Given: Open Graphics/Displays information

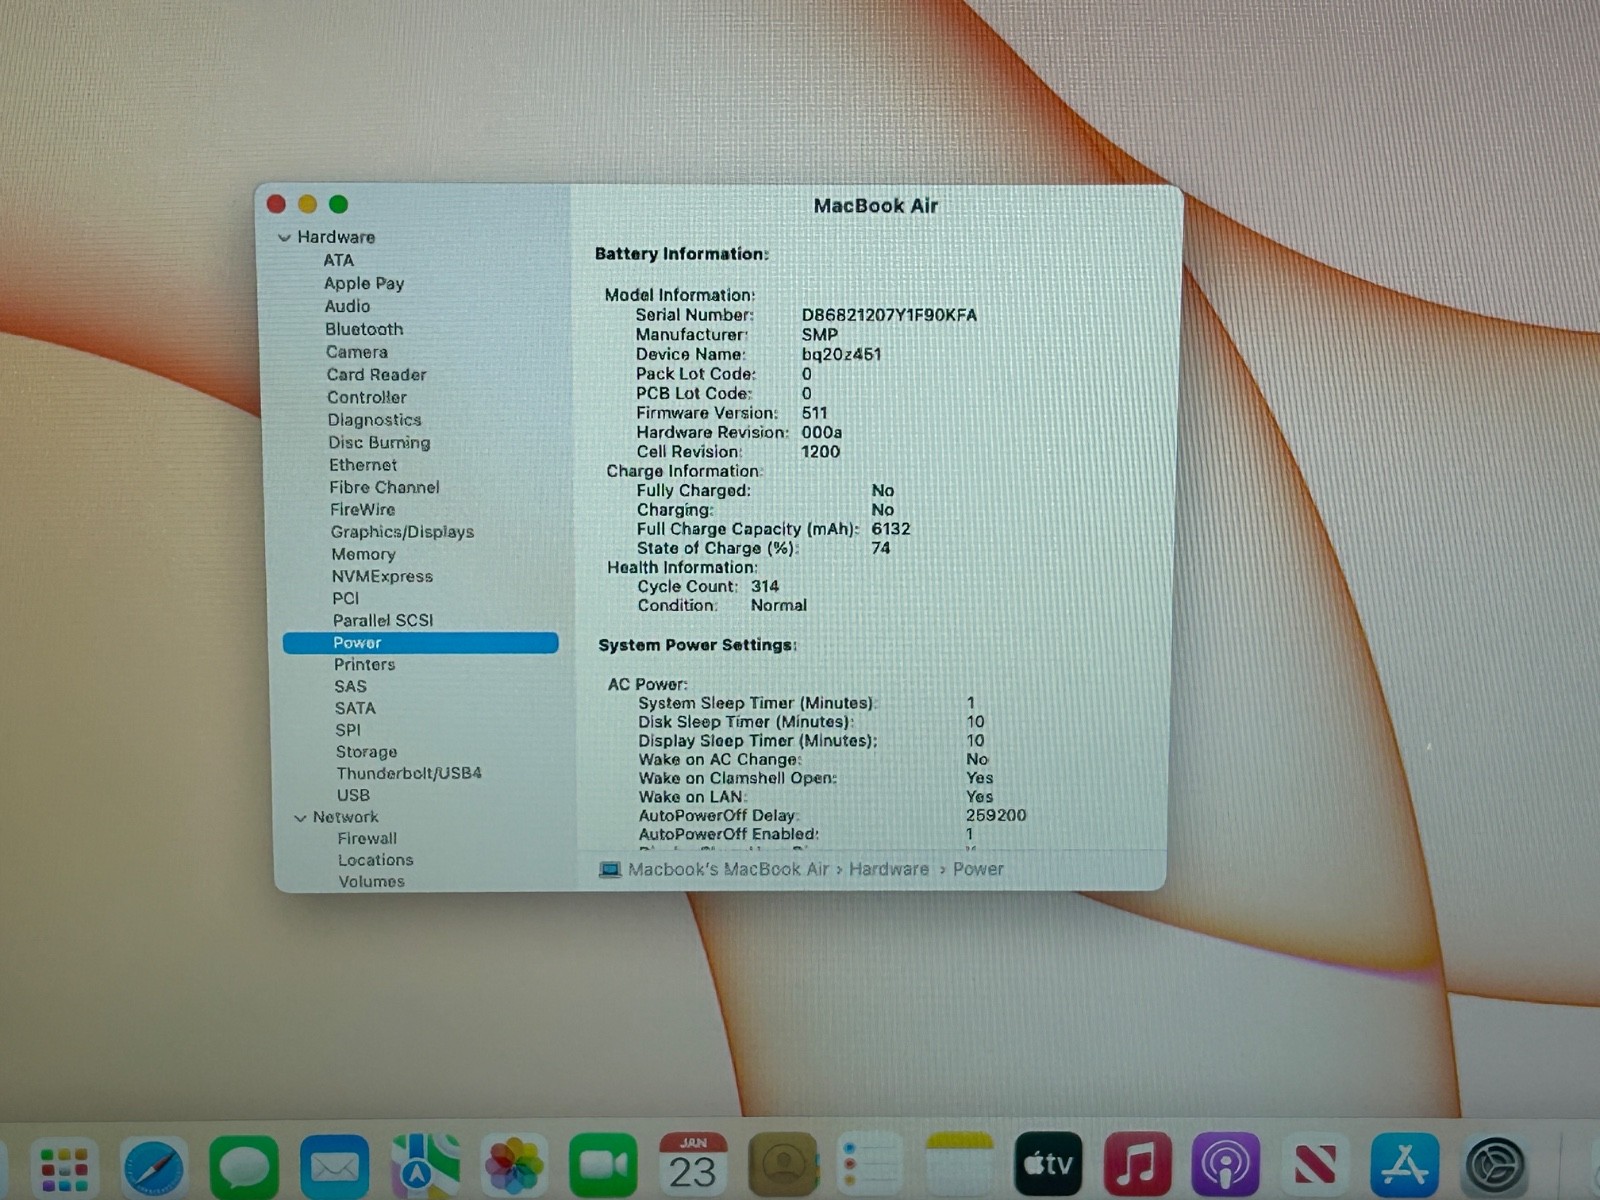Looking at the screenshot, I should tap(402, 532).
